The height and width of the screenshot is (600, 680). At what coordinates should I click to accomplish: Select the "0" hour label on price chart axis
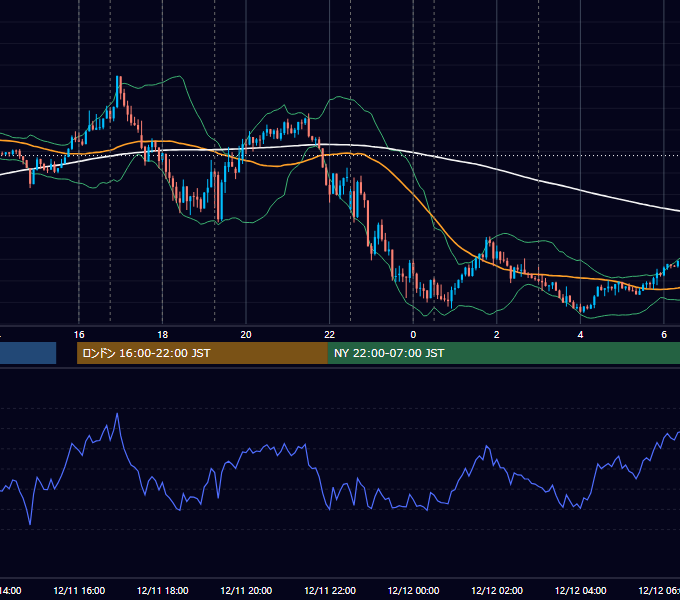click(413, 335)
